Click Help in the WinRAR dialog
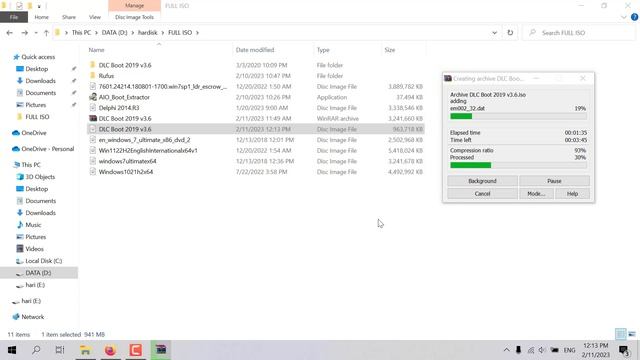Screen dimensions: 640x360 572,193
